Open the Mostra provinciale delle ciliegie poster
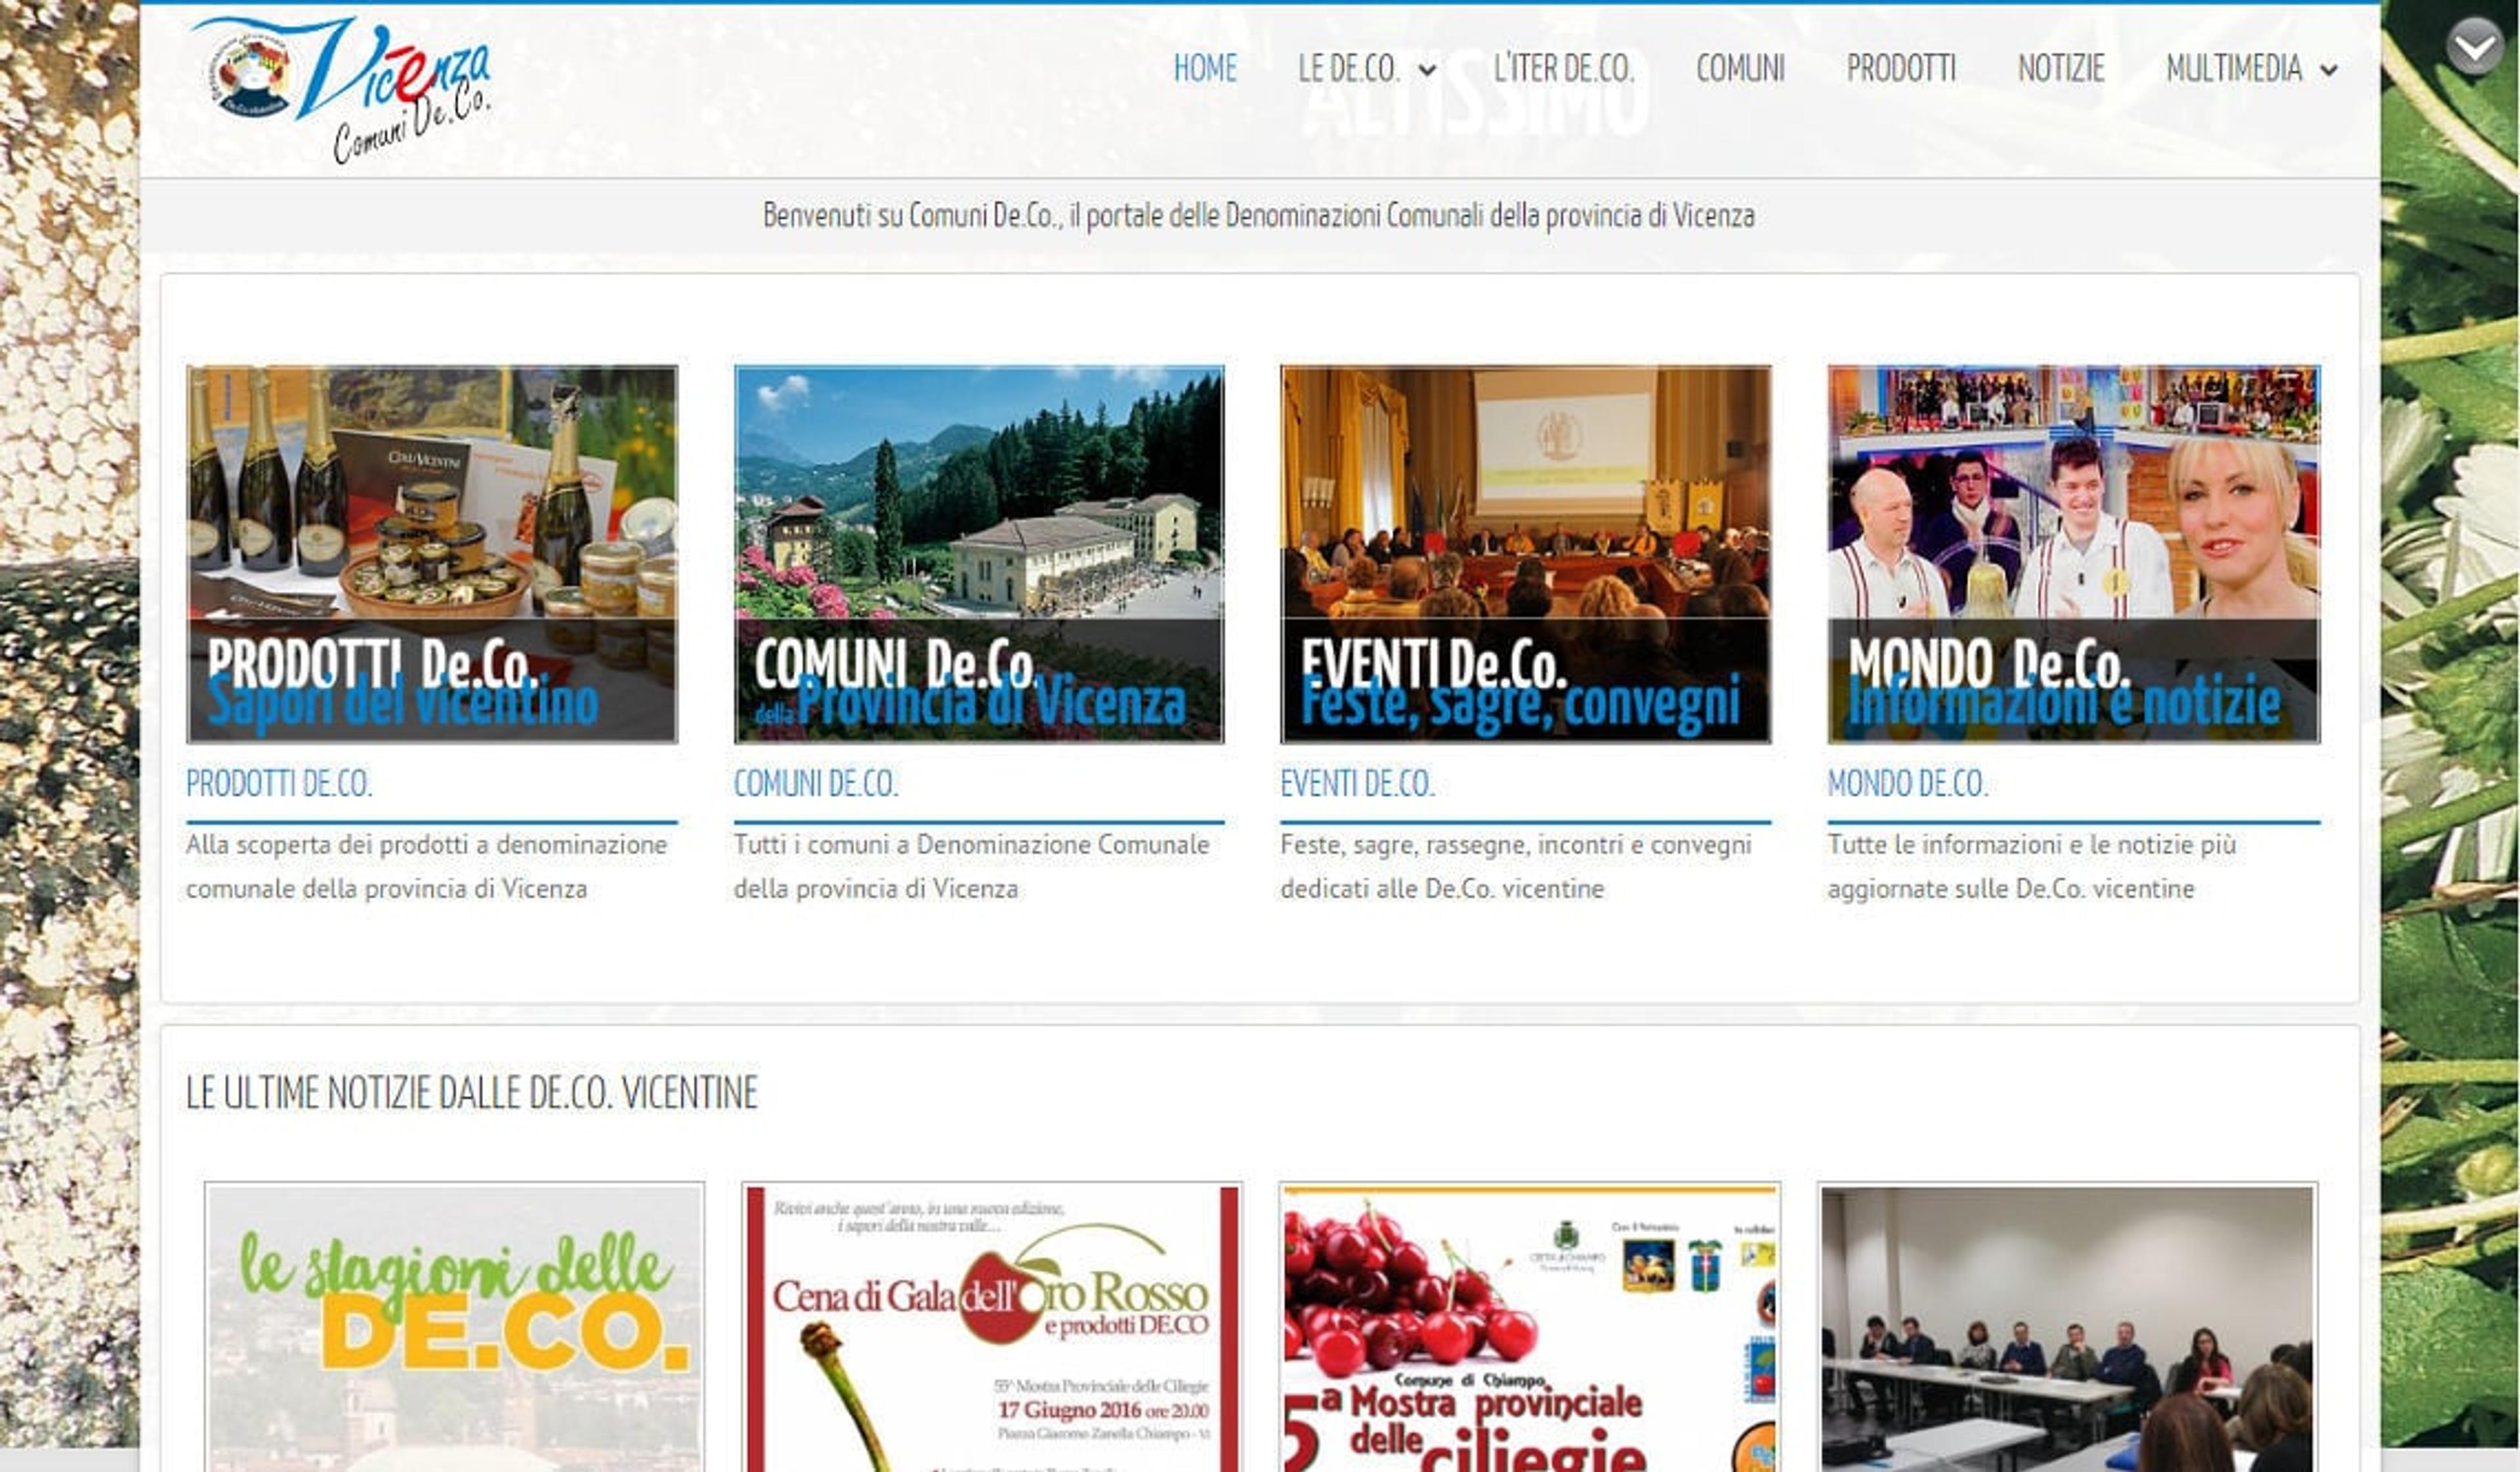 (1530, 1327)
